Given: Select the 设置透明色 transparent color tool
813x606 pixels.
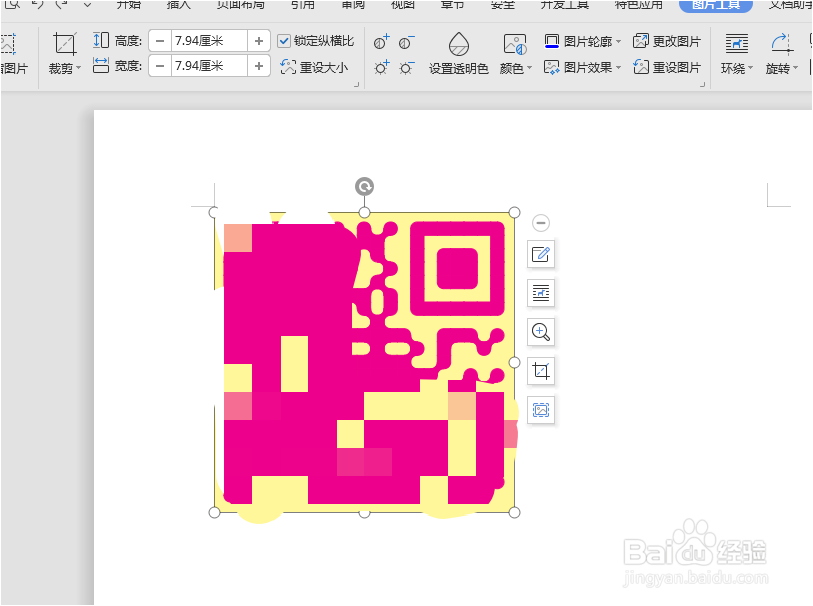Looking at the screenshot, I should (x=458, y=53).
